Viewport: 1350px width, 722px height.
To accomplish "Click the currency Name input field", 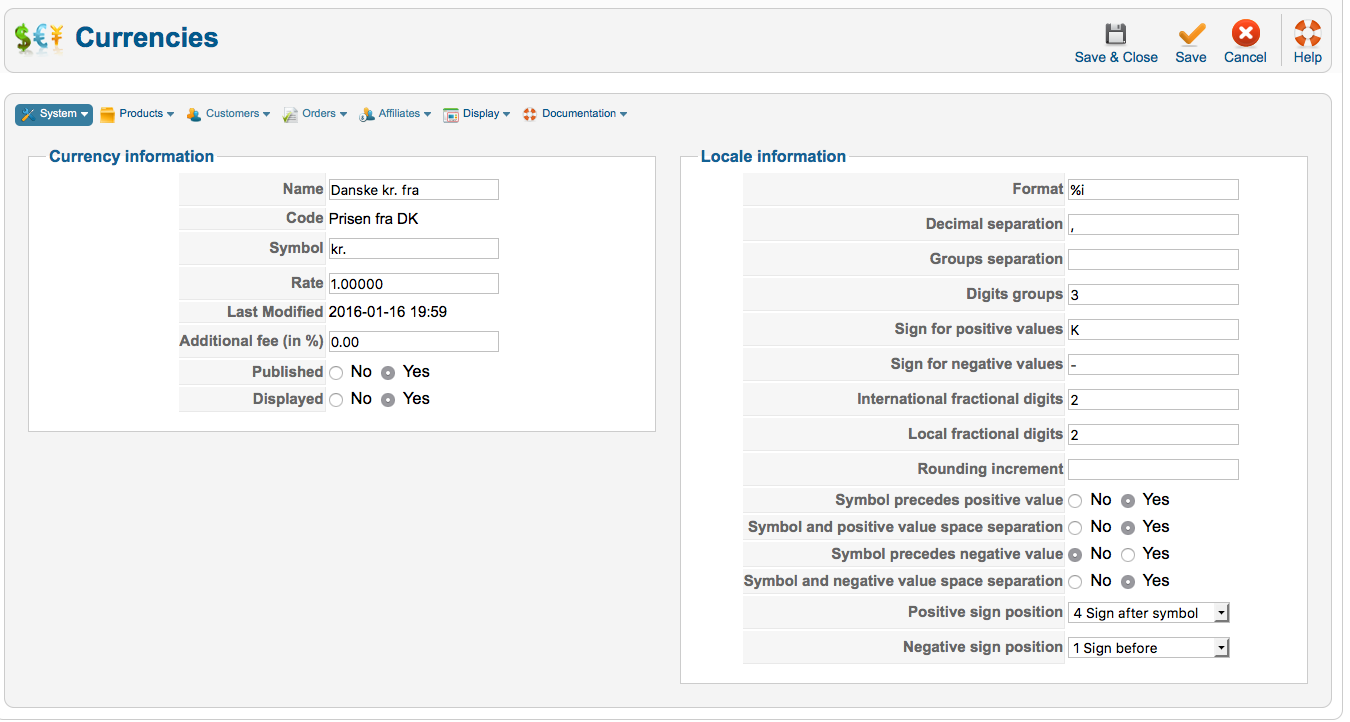I will [413, 190].
